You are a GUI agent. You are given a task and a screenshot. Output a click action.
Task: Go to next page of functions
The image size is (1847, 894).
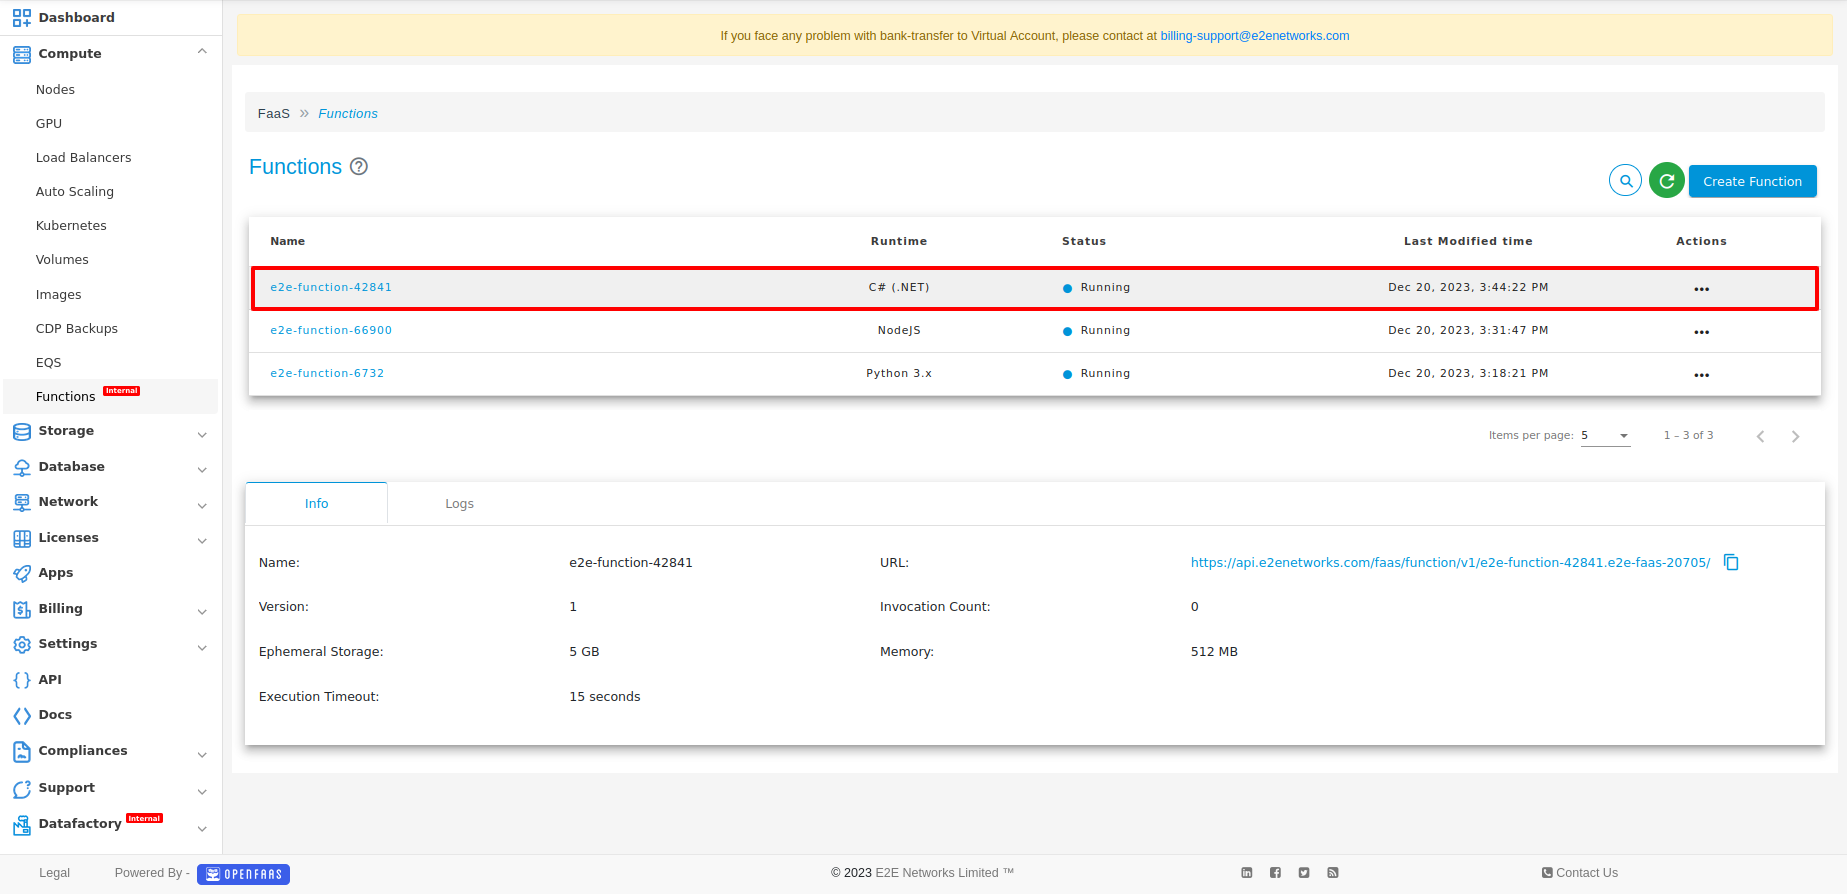pos(1795,436)
